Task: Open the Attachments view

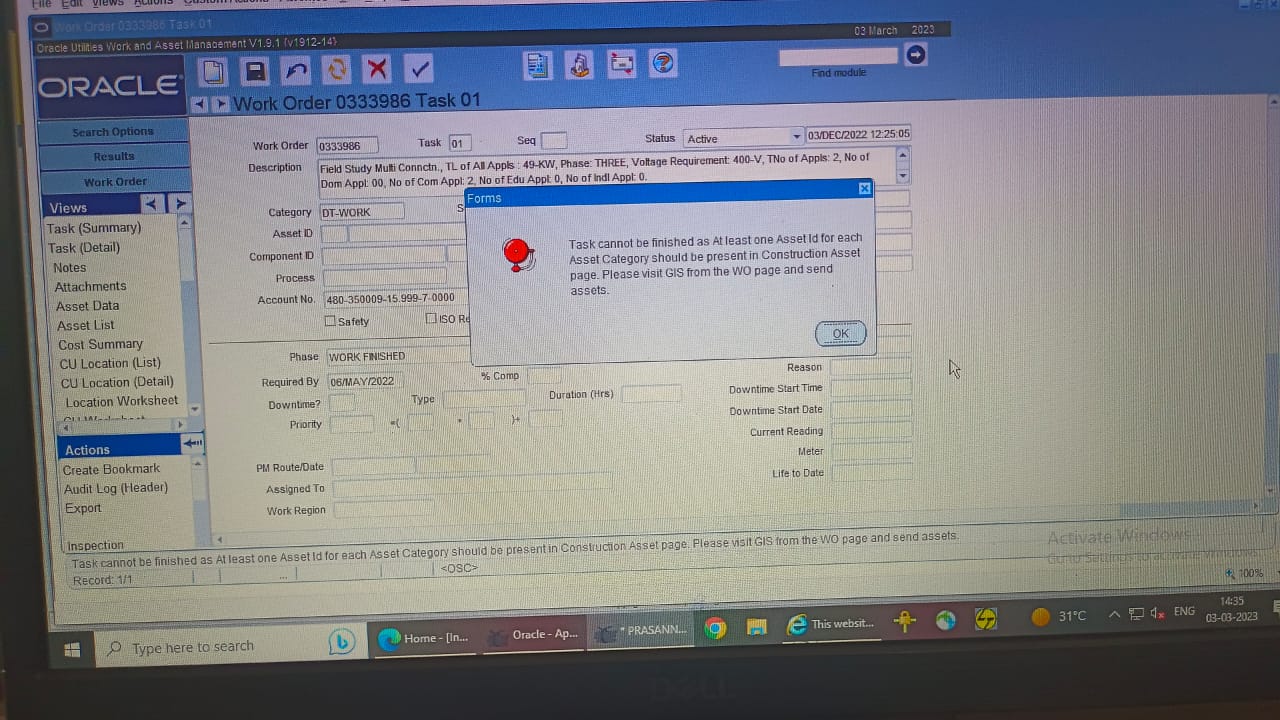Action: (x=91, y=286)
